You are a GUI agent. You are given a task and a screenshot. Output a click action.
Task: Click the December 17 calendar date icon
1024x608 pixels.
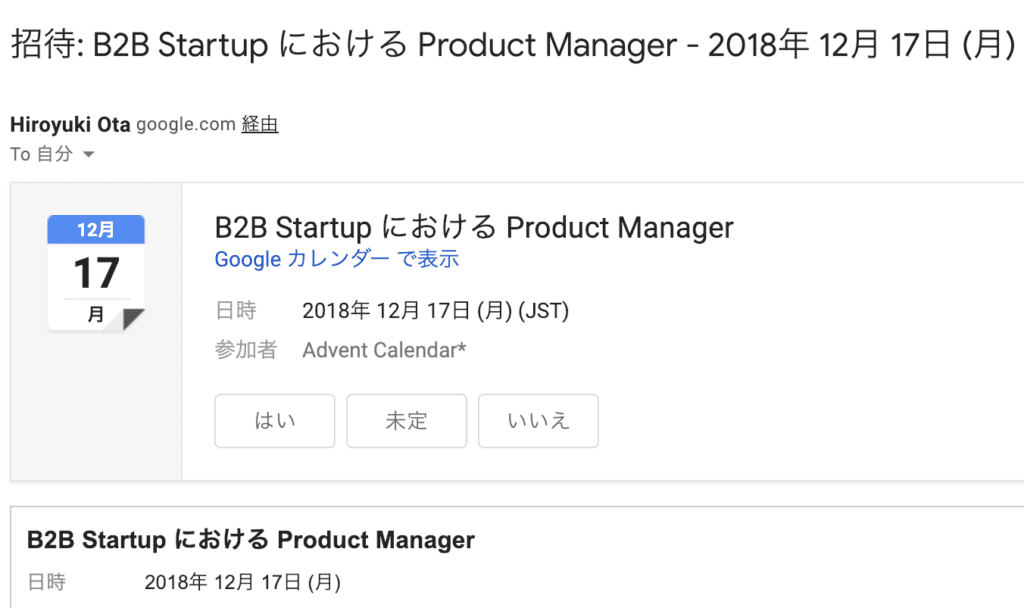tap(96, 273)
